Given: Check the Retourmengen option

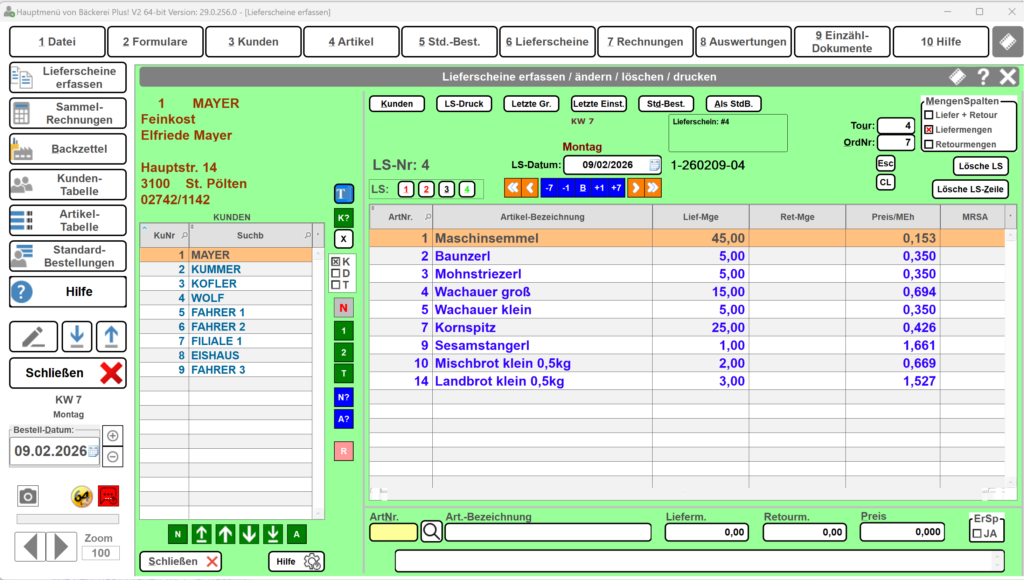Looking at the screenshot, I should coord(929,144).
